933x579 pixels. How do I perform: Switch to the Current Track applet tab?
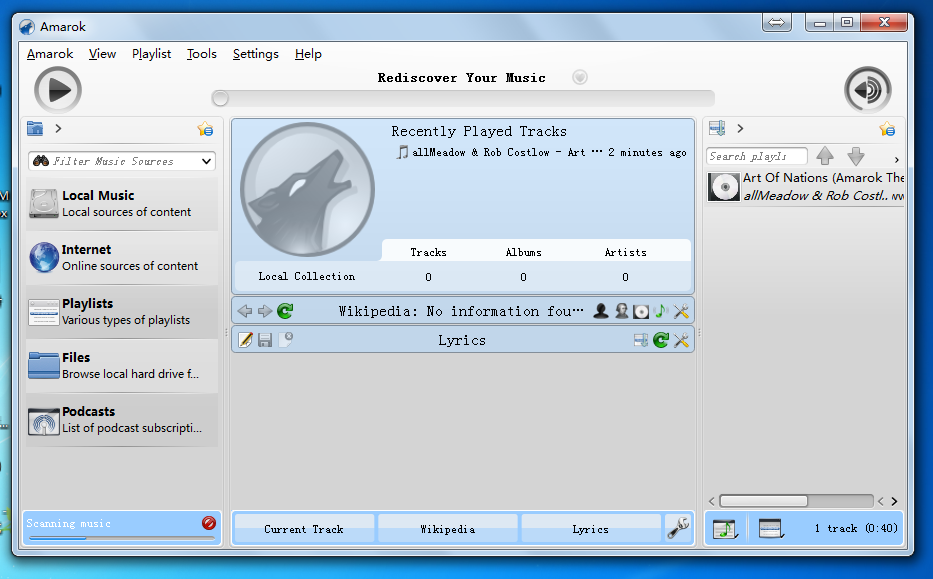coord(304,529)
